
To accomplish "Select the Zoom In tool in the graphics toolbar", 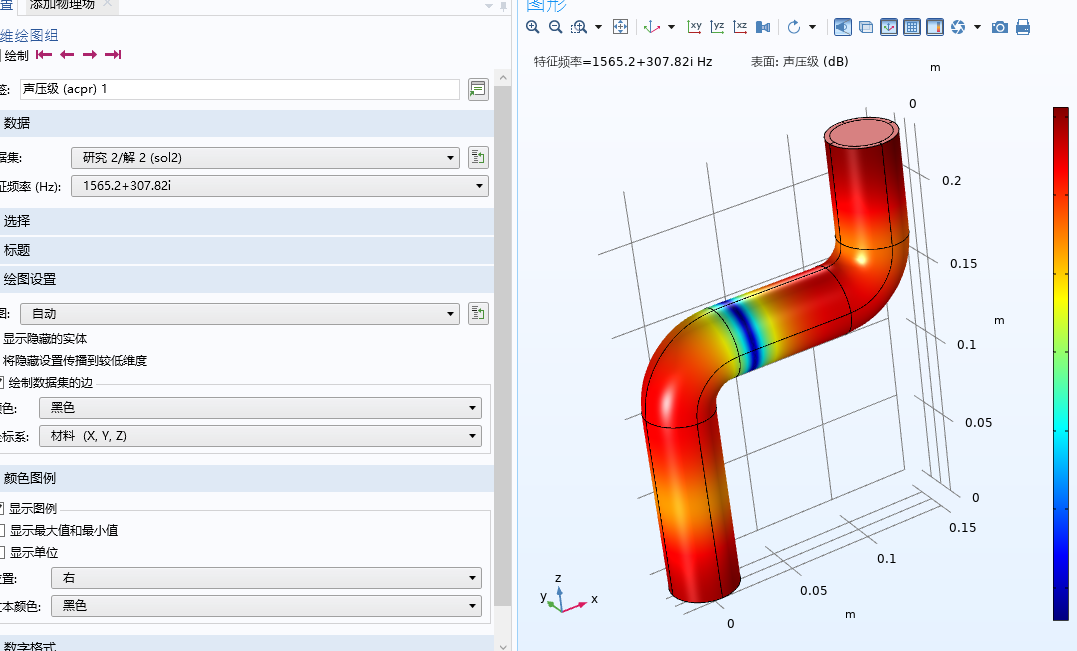I will click(x=533, y=27).
